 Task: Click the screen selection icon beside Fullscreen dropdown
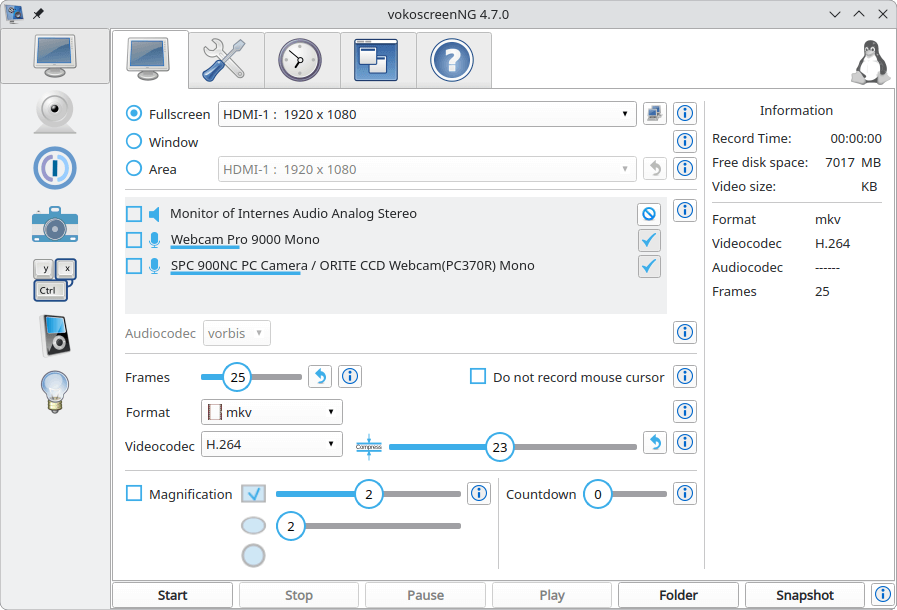point(654,113)
